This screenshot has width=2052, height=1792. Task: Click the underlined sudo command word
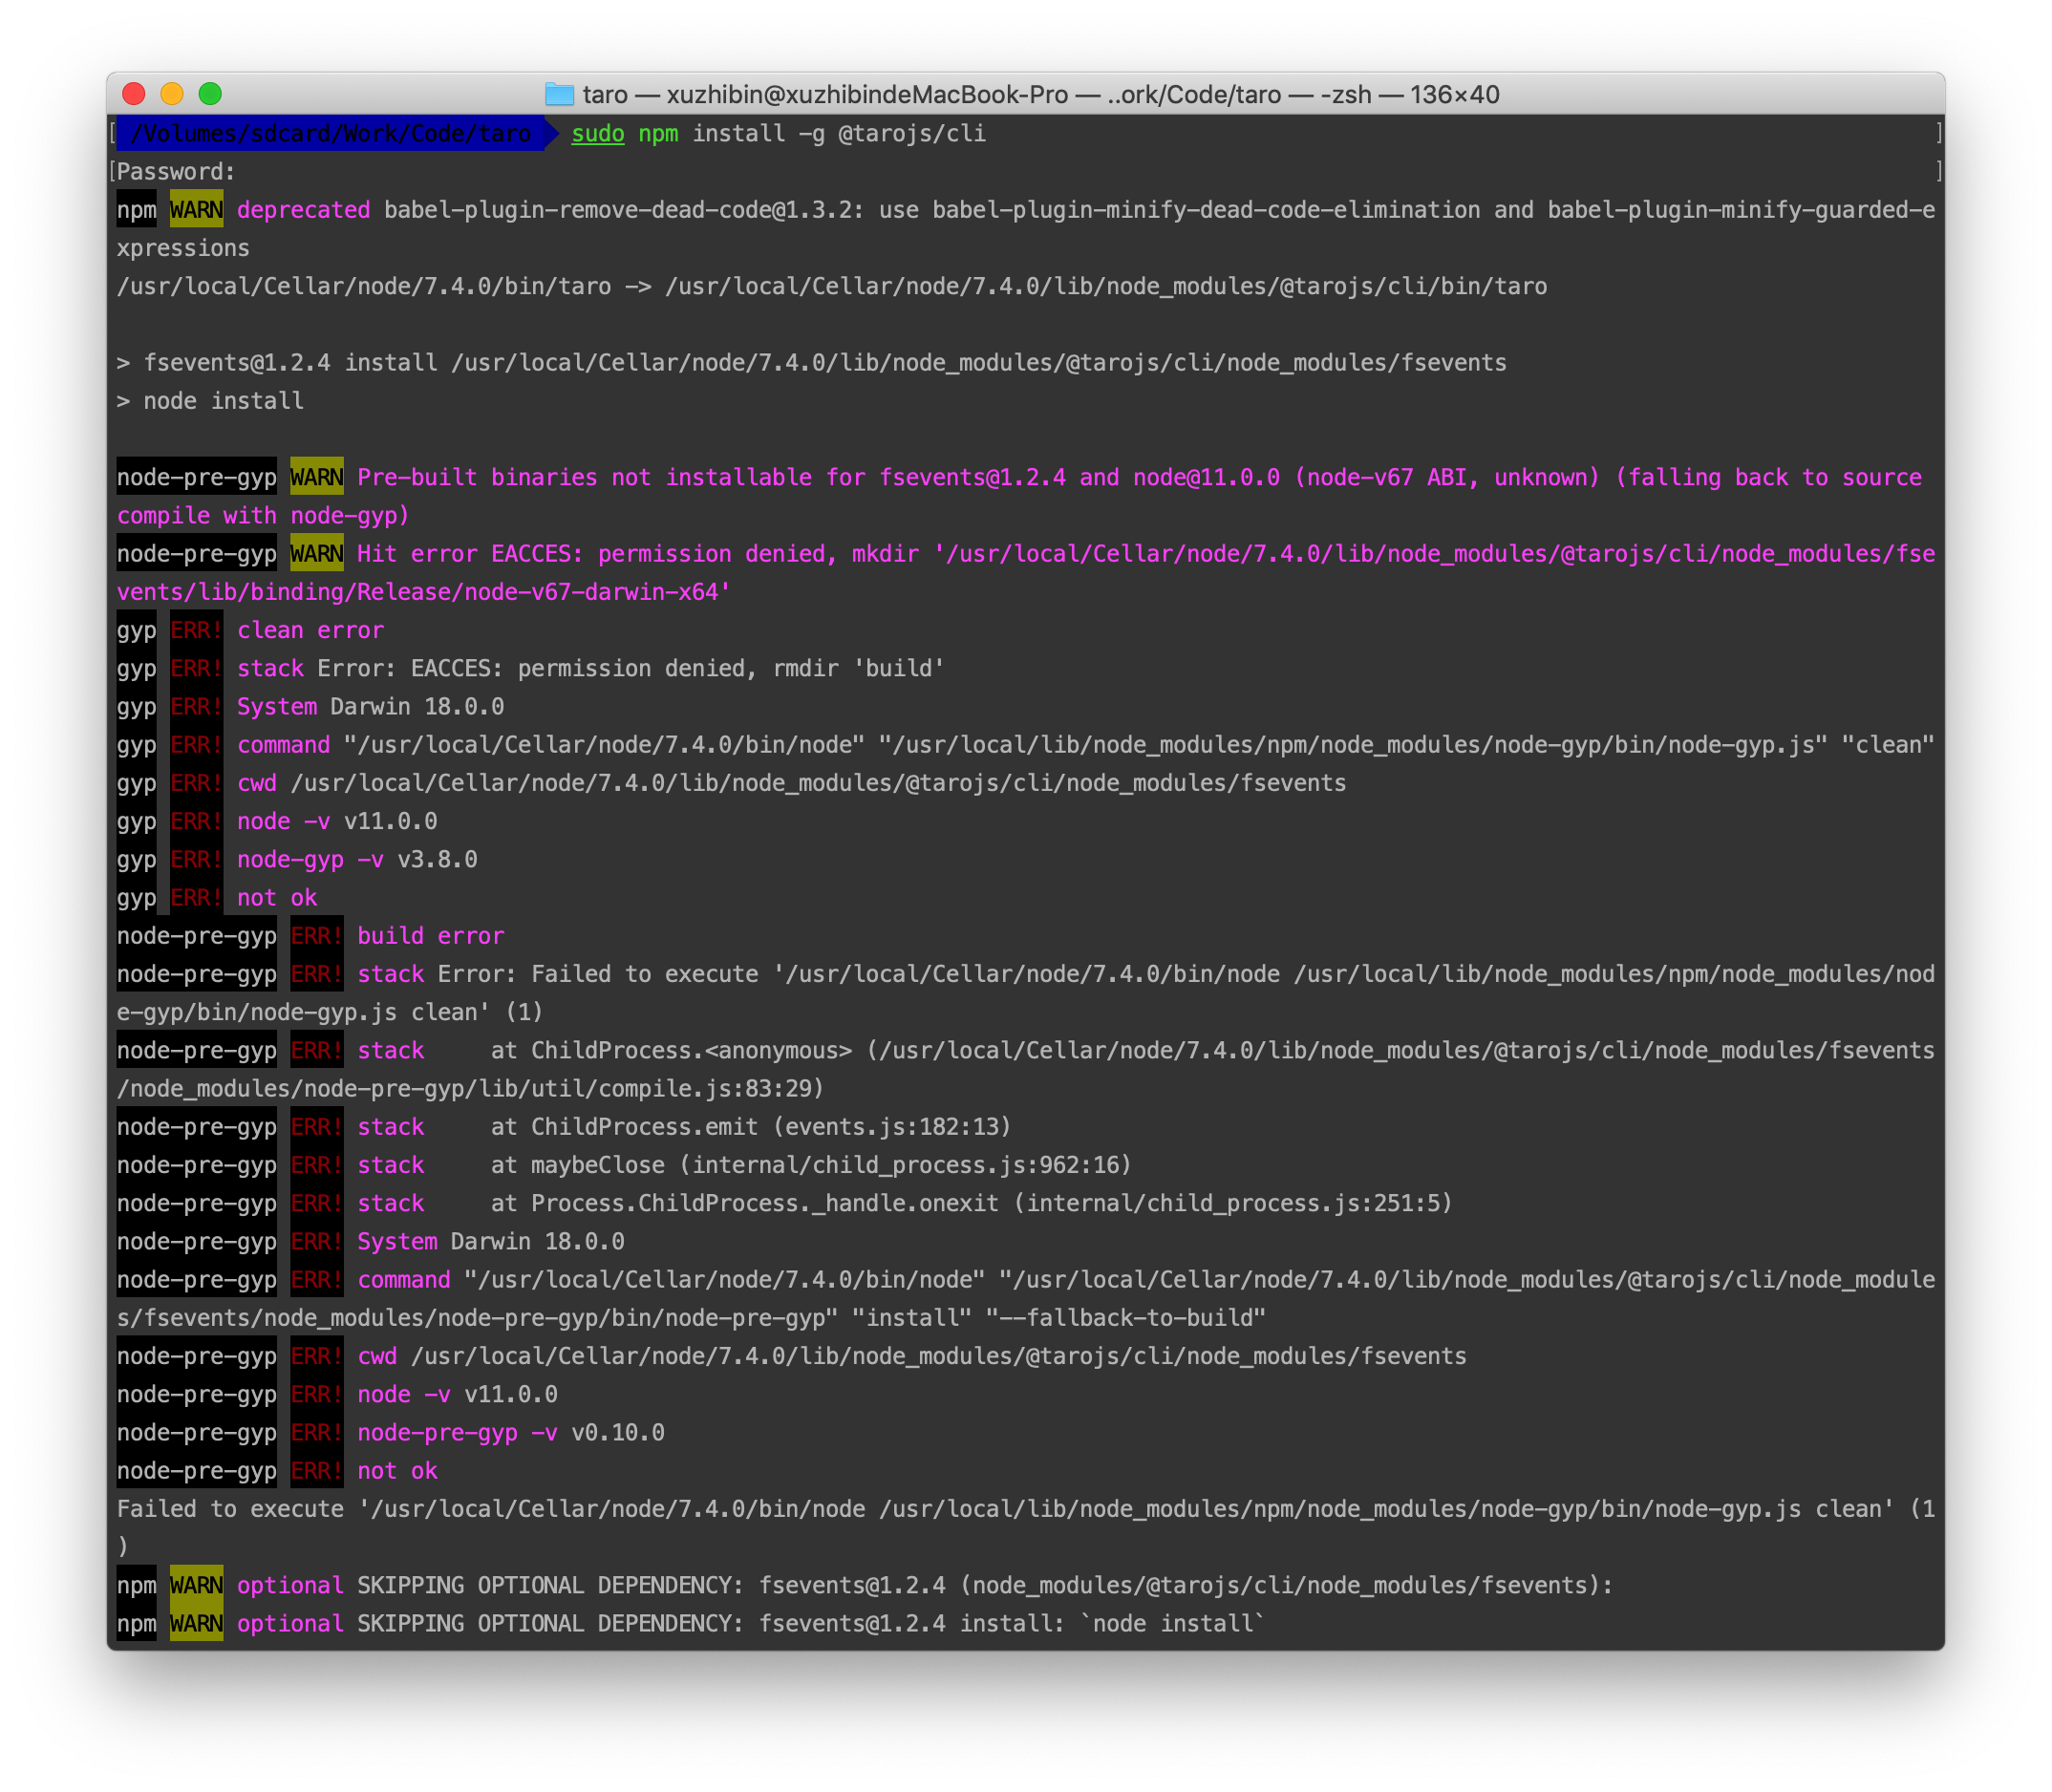[597, 133]
